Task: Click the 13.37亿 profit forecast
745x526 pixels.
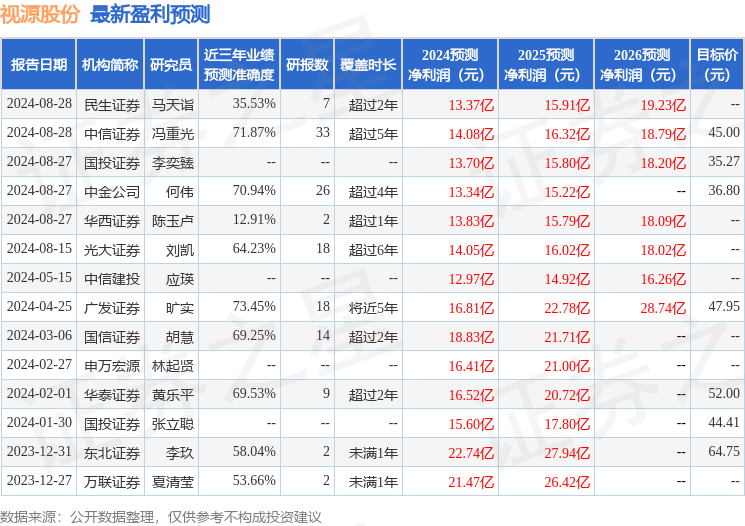Action: point(471,105)
